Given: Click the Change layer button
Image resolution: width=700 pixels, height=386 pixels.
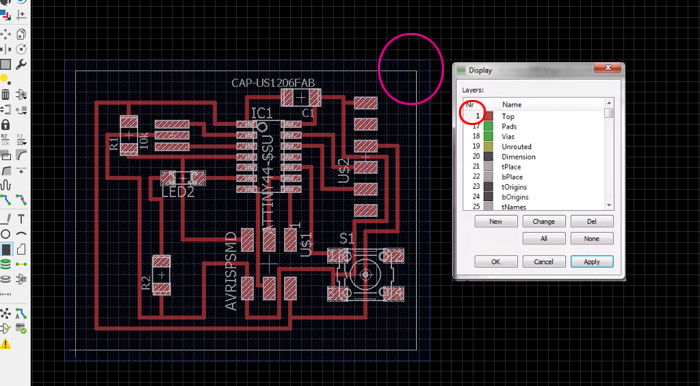Looking at the screenshot, I should pyautogui.click(x=544, y=221).
